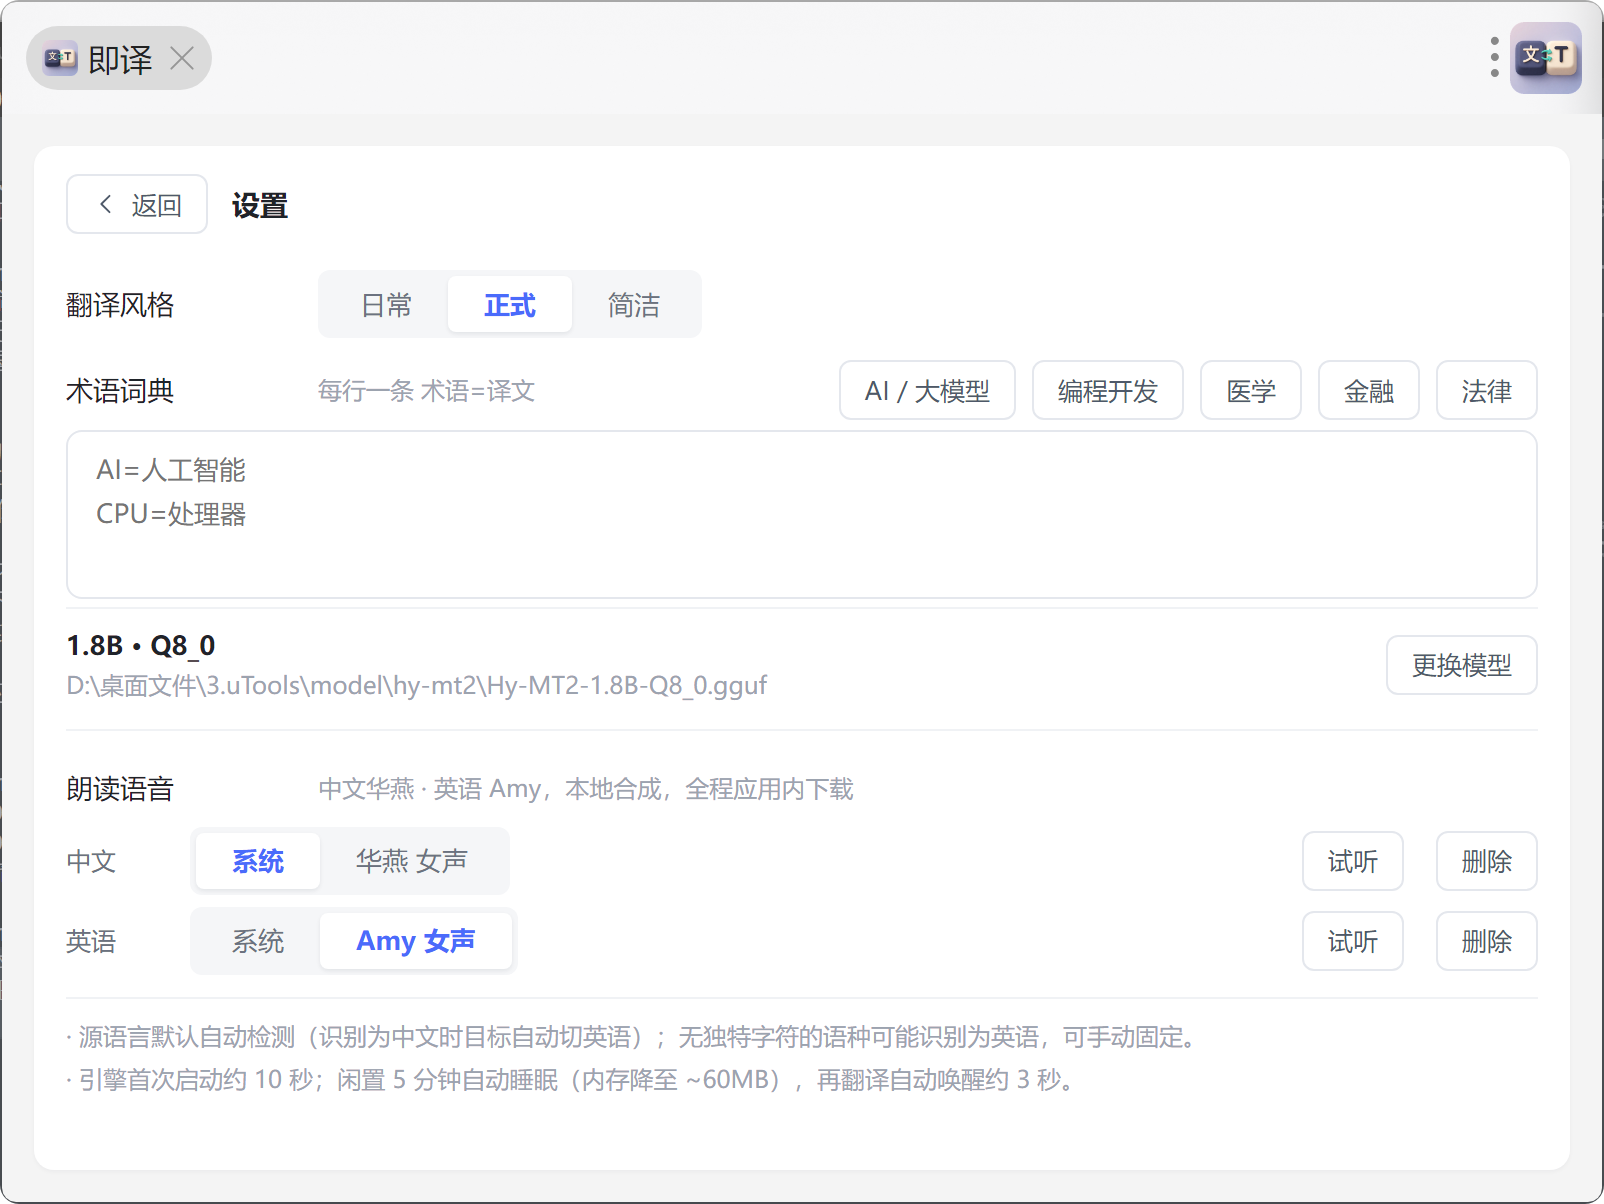Click the 设置 page heading

click(260, 206)
